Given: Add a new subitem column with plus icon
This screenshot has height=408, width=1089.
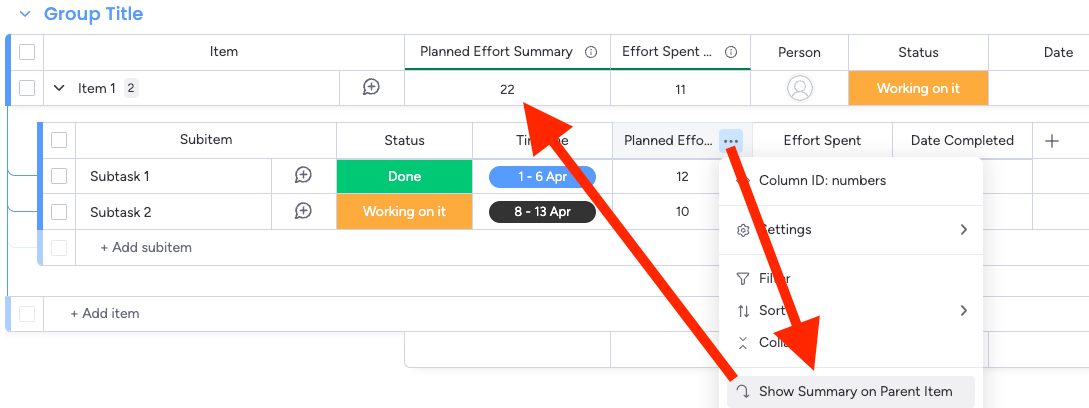Looking at the screenshot, I should coord(1052,141).
